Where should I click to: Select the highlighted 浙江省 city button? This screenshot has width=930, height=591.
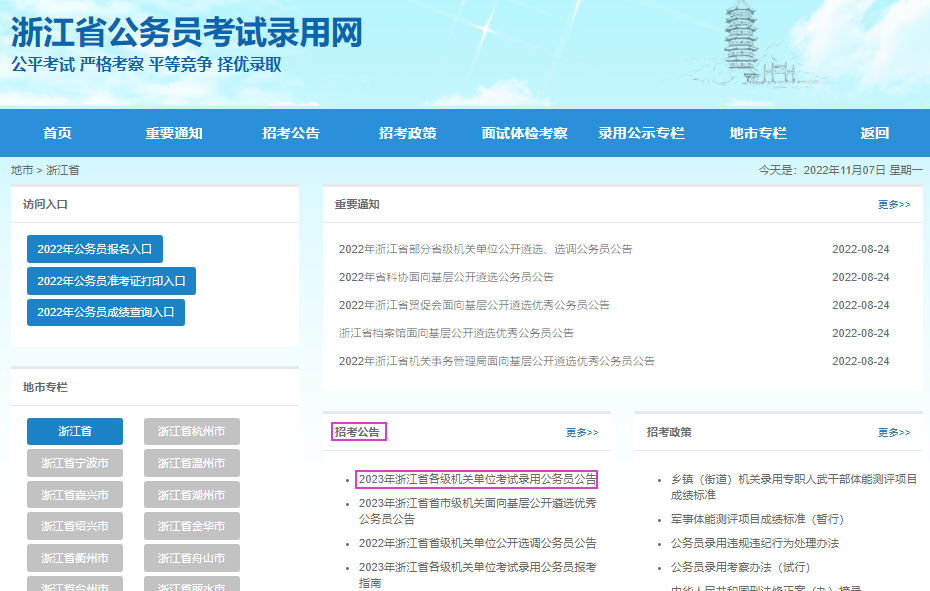pyautogui.click(x=75, y=432)
